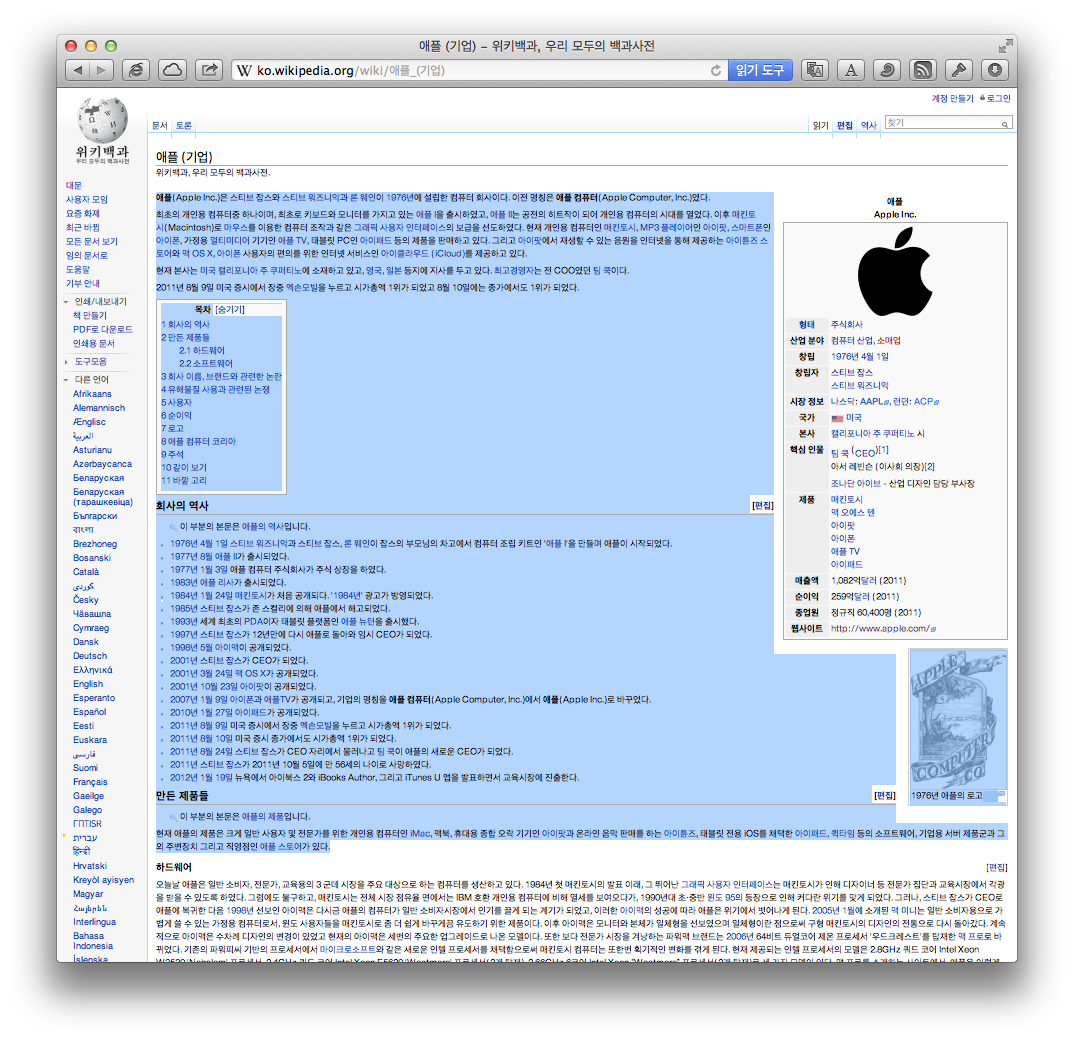Screen dimensions: 1074x1041
Task: Open 대문 in the sidebar
Action: (73, 186)
